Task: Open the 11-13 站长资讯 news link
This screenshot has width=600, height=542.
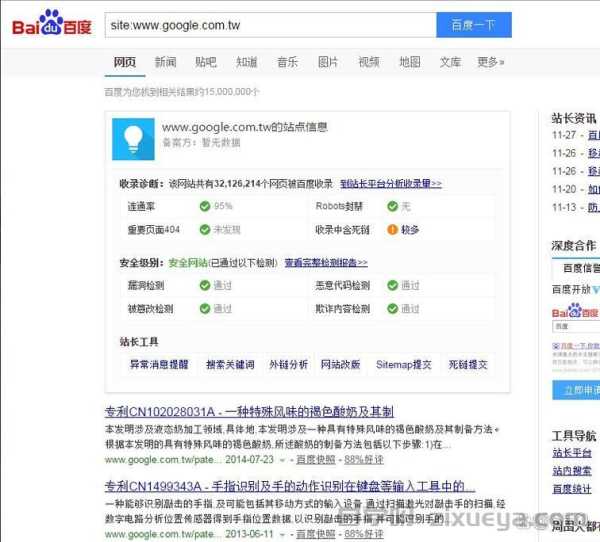Action: 594,207
